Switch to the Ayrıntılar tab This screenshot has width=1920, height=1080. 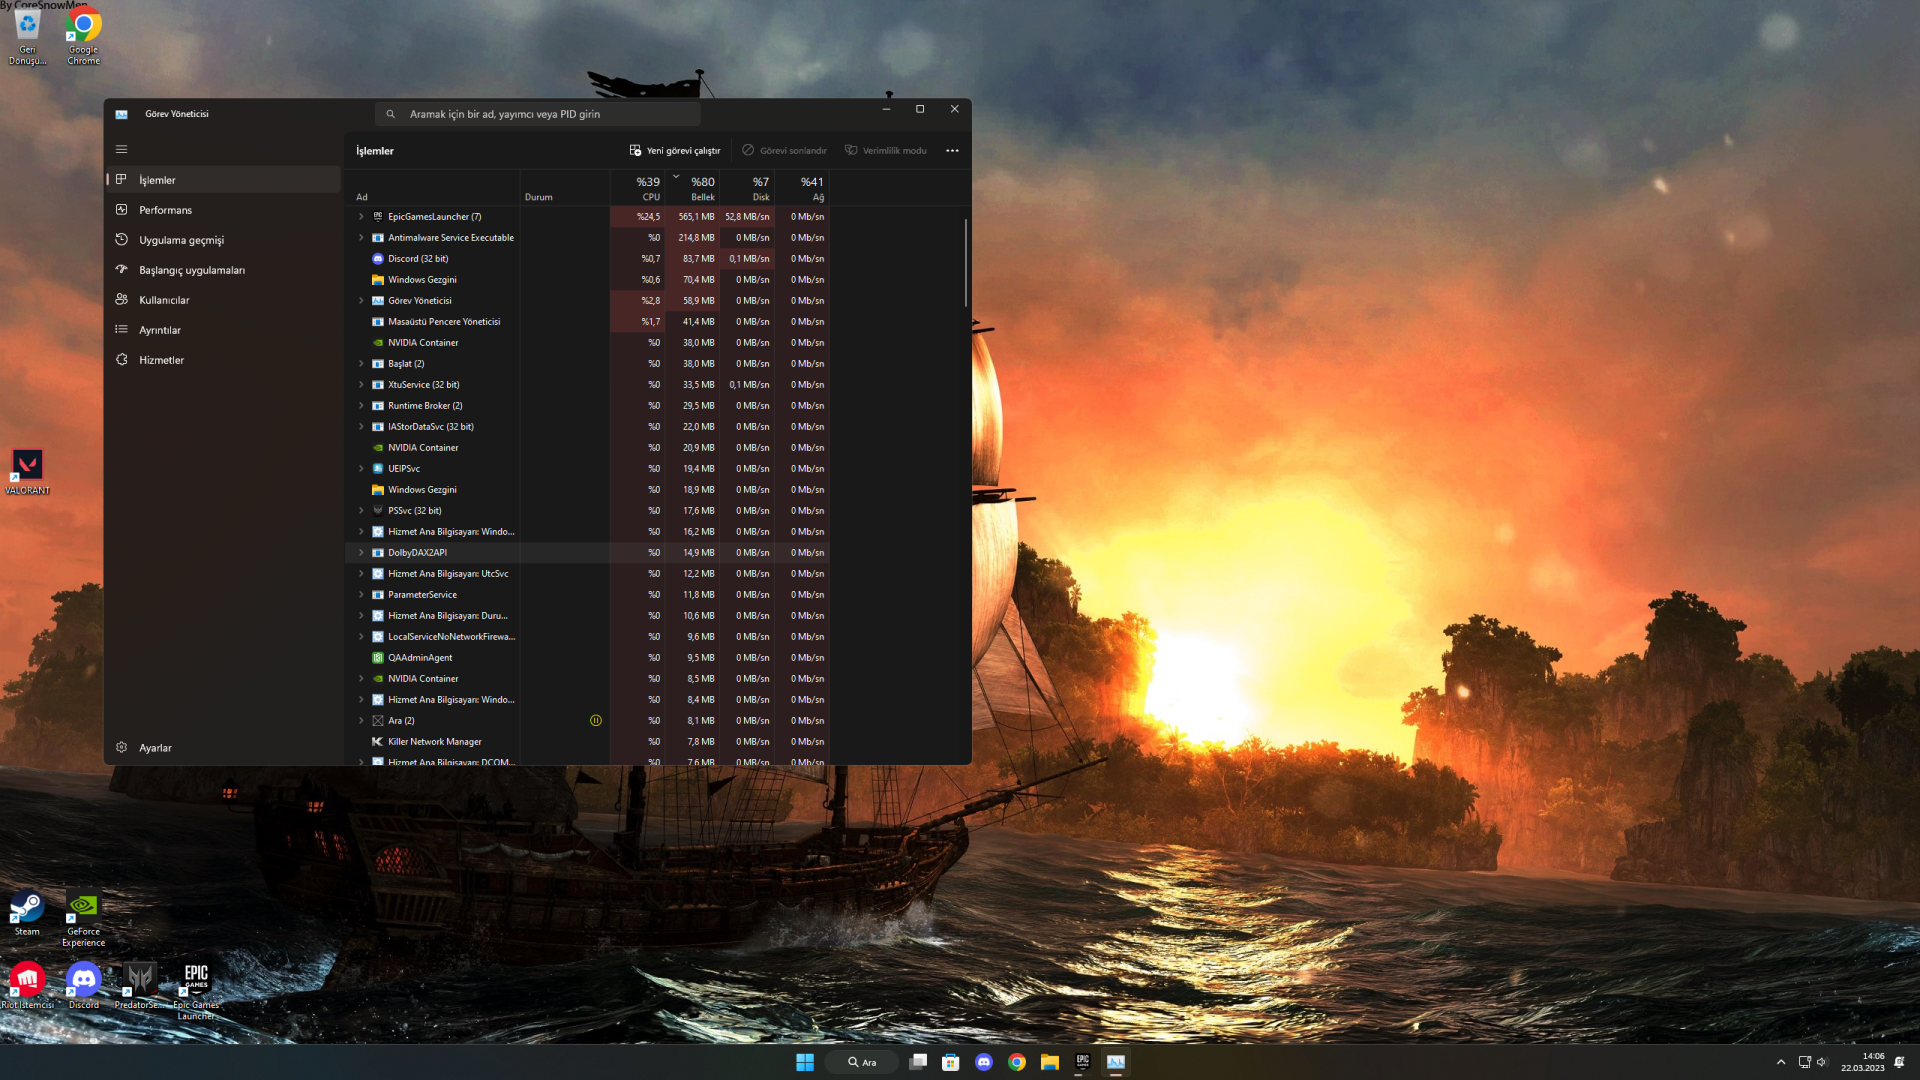tap(160, 330)
